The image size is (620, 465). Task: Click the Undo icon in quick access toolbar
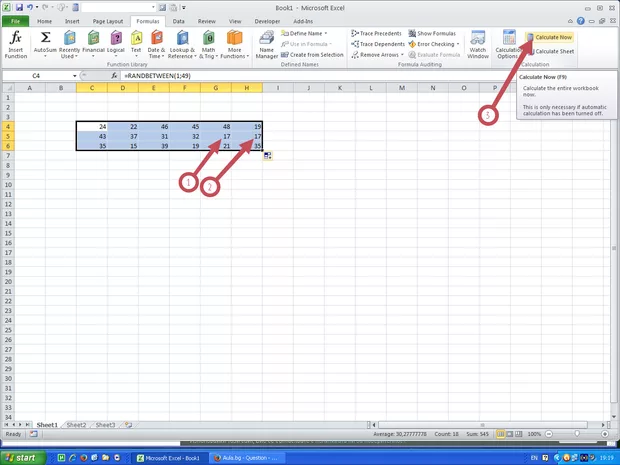click(30, 8)
